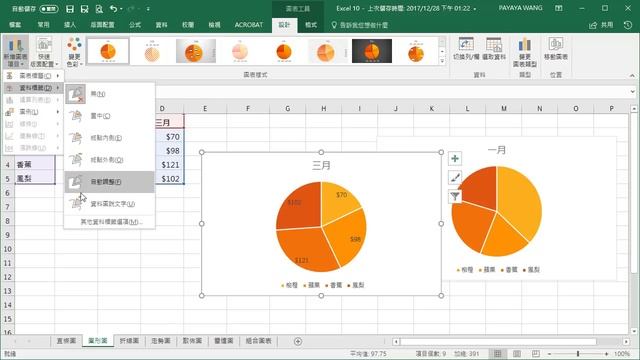Open Add Chart Element (新增圖表項目) button
Screen dimensions: 640x360
(x=16, y=52)
